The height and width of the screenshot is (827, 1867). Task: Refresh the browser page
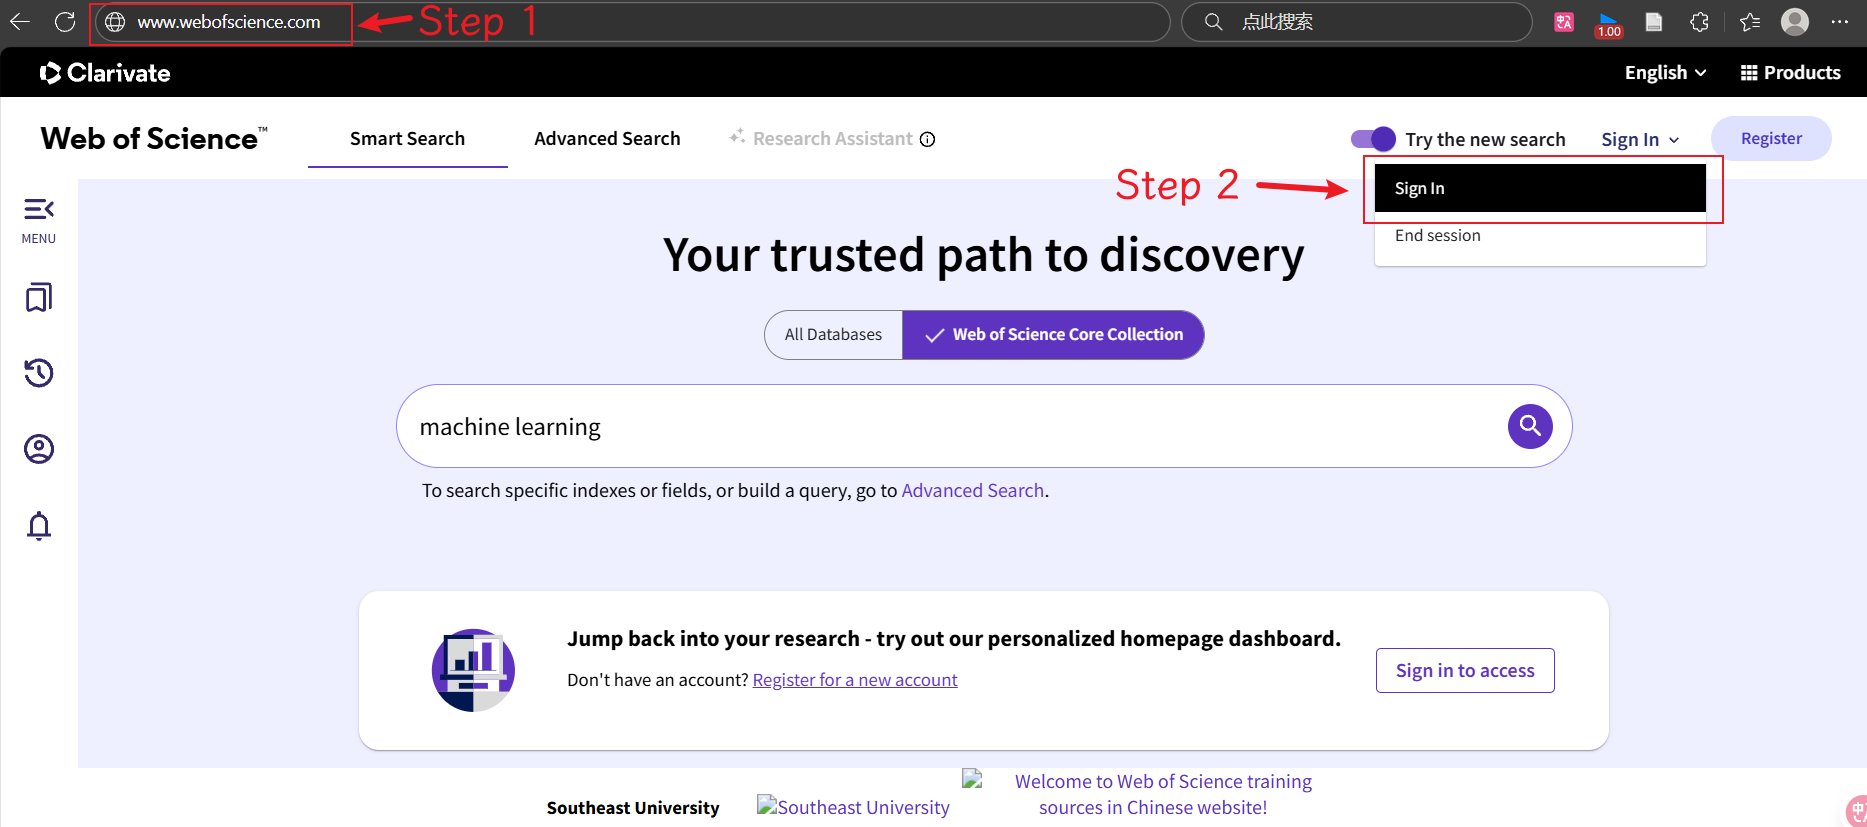(65, 22)
